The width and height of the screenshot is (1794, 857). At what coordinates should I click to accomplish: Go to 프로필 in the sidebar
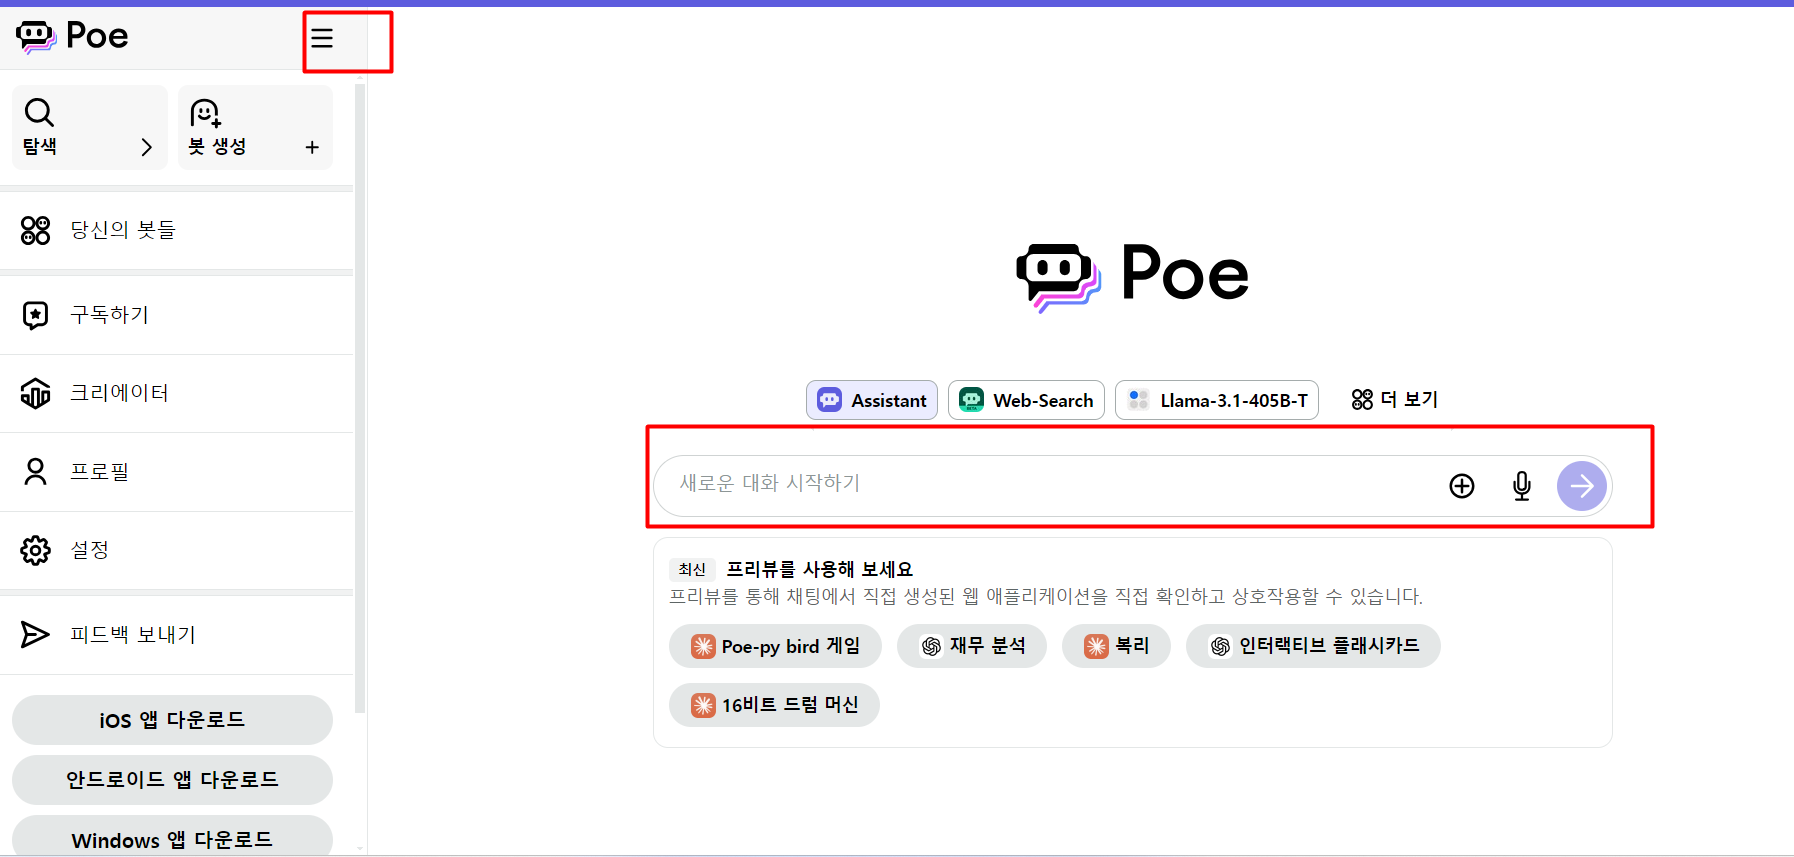[x=177, y=472]
